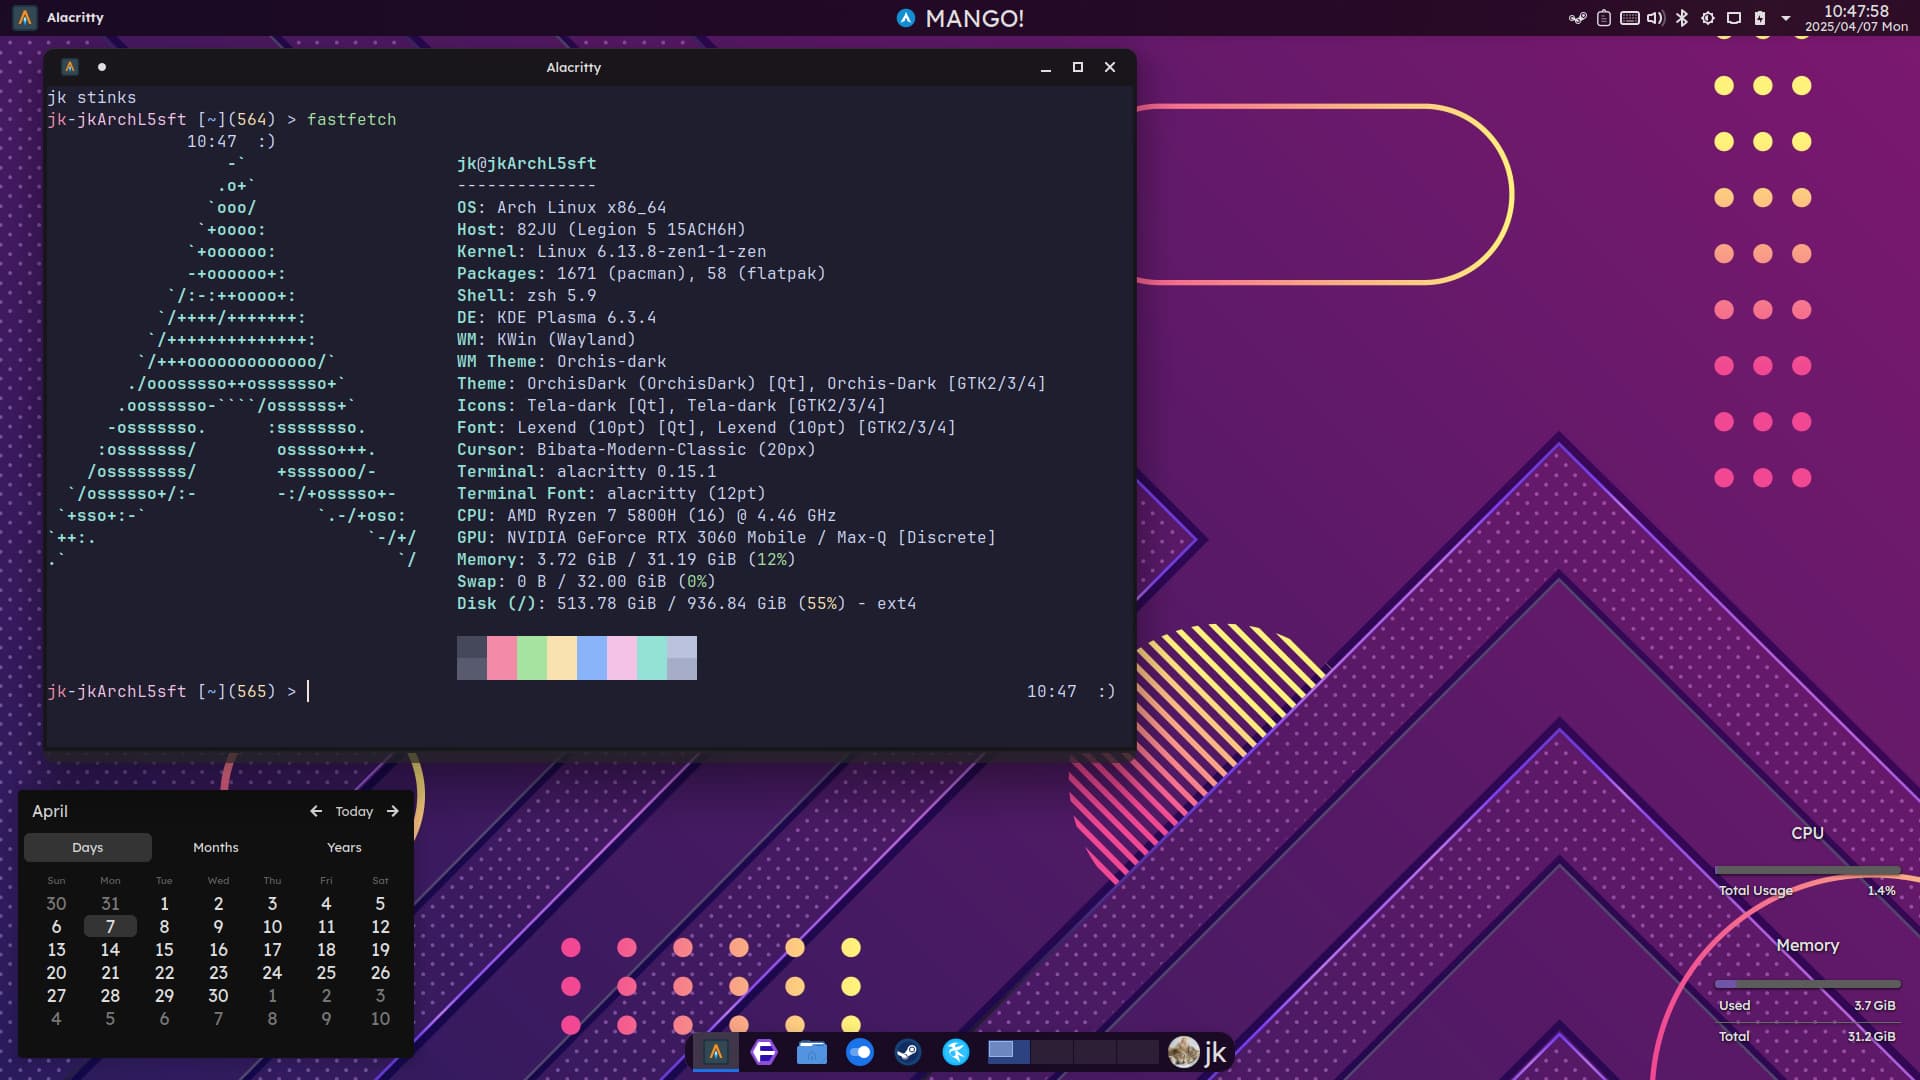The height and width of the screenshot is (1080, 1920).
Task: Toggle the pin dot in Alacritty titlebar
Action: point(102,67)
